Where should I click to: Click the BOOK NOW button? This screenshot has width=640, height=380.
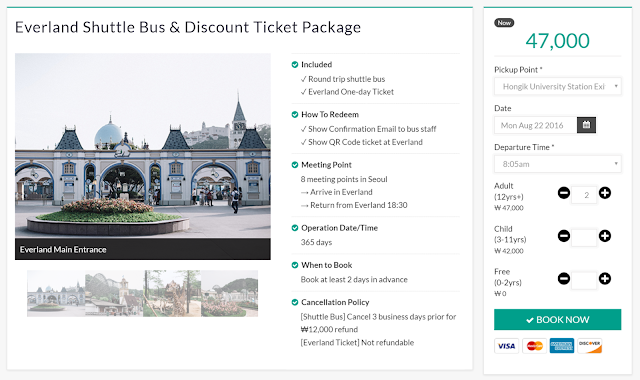(558, 320)
